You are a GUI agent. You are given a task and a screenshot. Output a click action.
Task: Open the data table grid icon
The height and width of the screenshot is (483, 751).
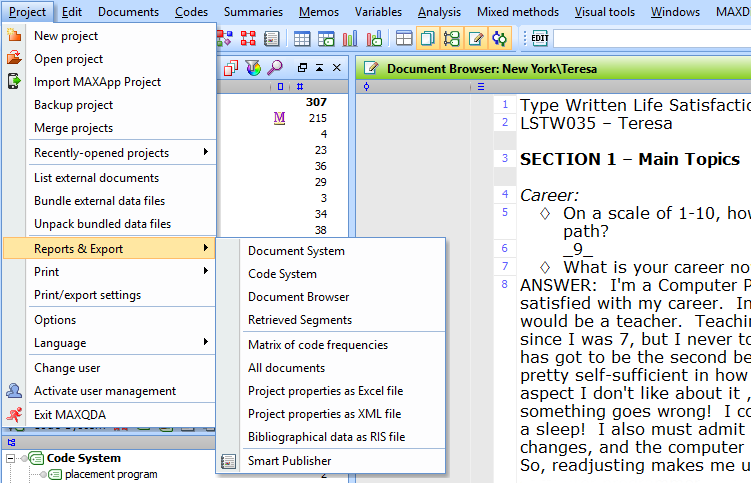[x=302, y=38]
